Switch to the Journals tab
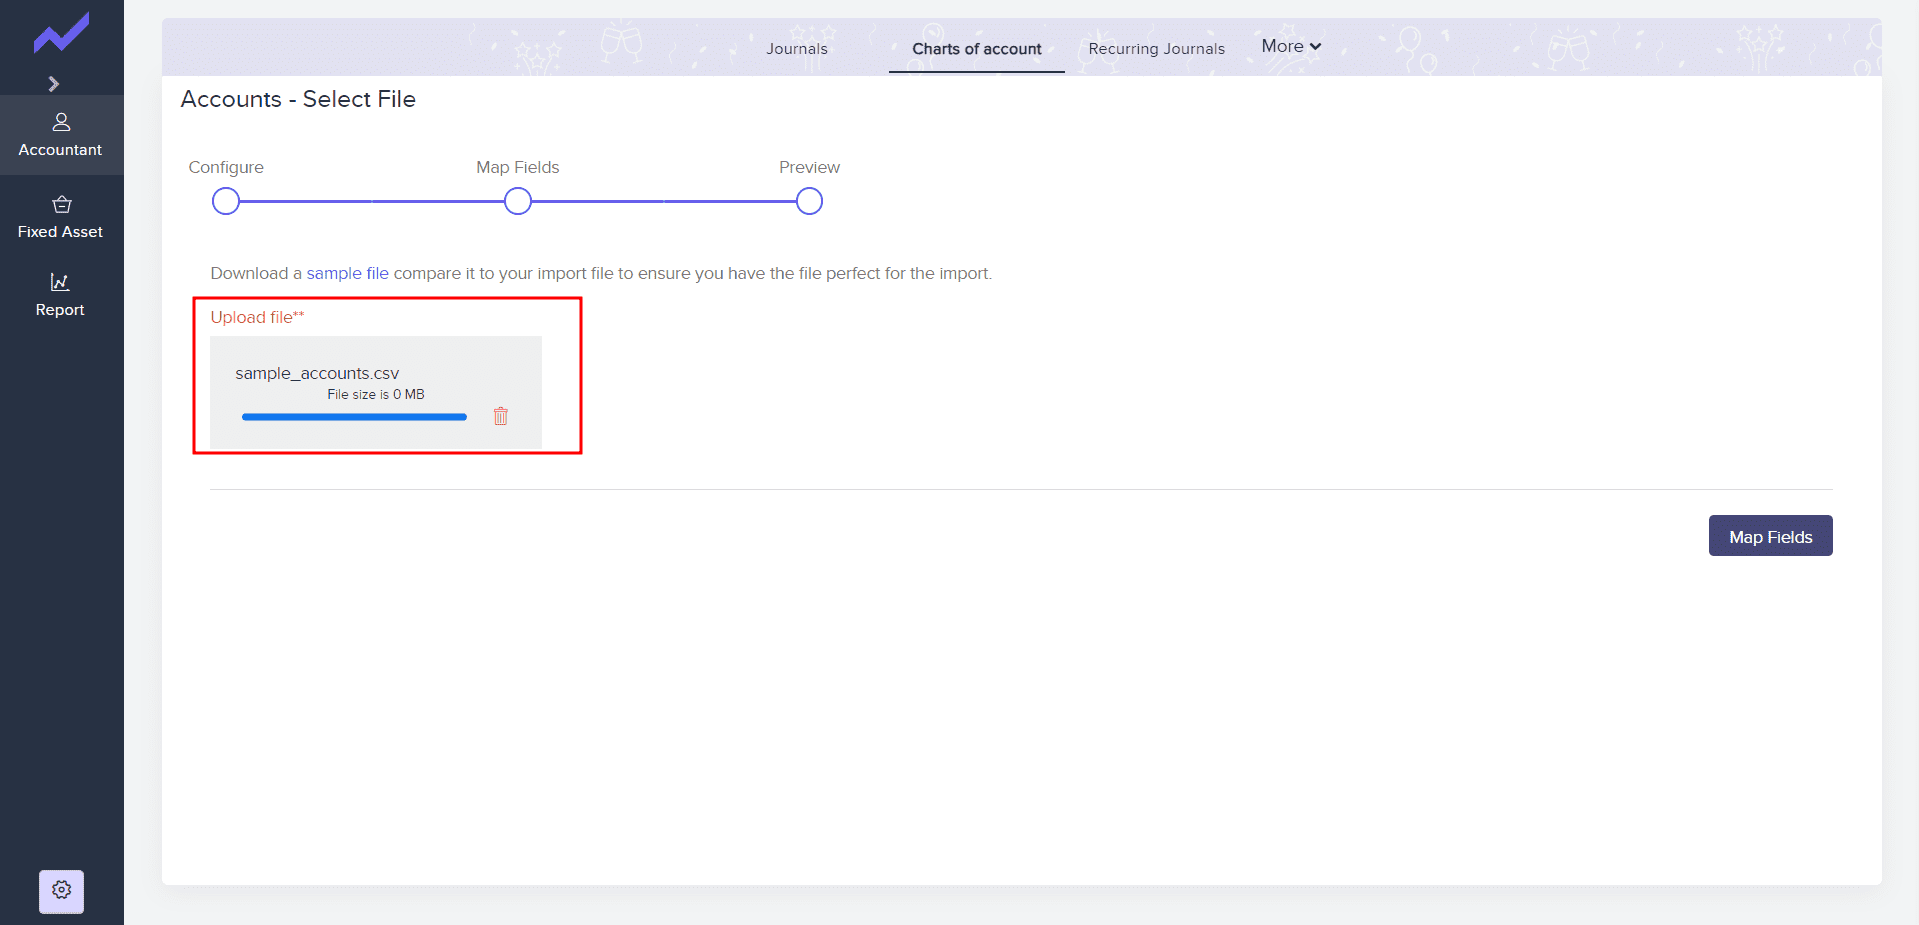 [x=797, y=48]
